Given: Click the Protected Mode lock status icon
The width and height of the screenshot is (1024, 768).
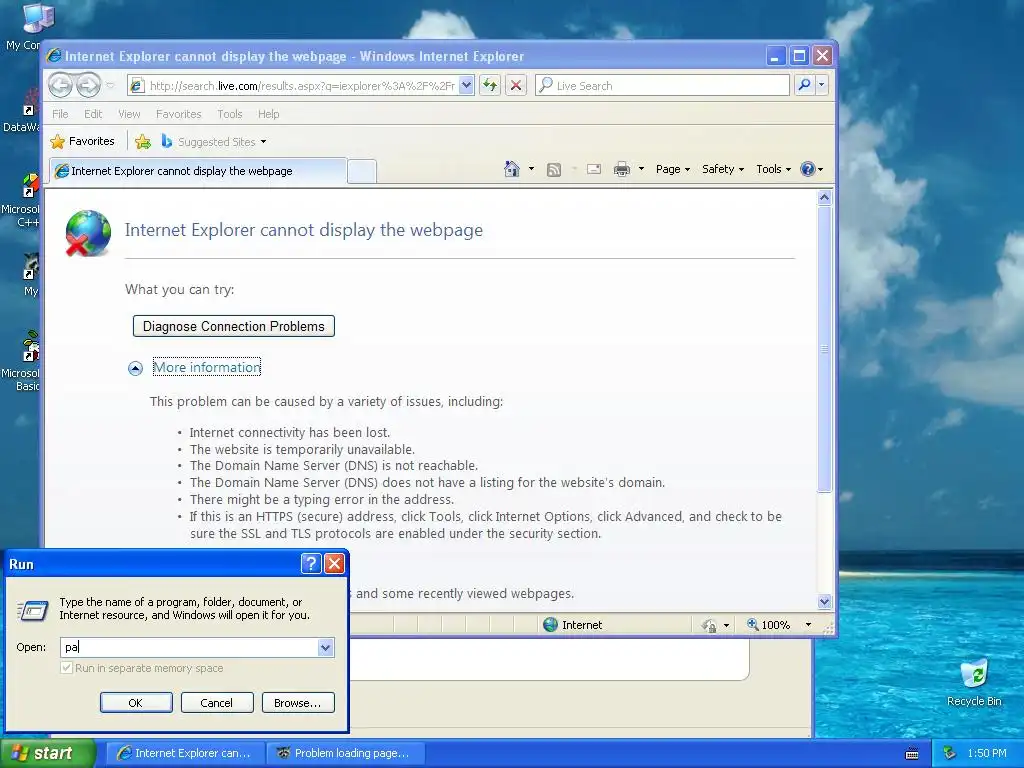Looking at the screenshot, I should coord(709,626).
